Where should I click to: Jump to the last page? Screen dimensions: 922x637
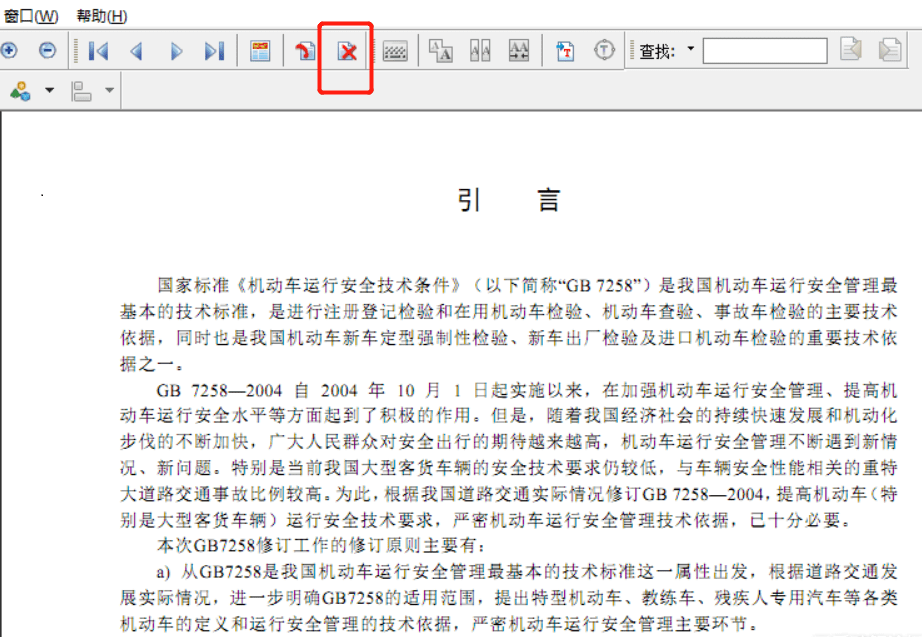click(214, 50)
